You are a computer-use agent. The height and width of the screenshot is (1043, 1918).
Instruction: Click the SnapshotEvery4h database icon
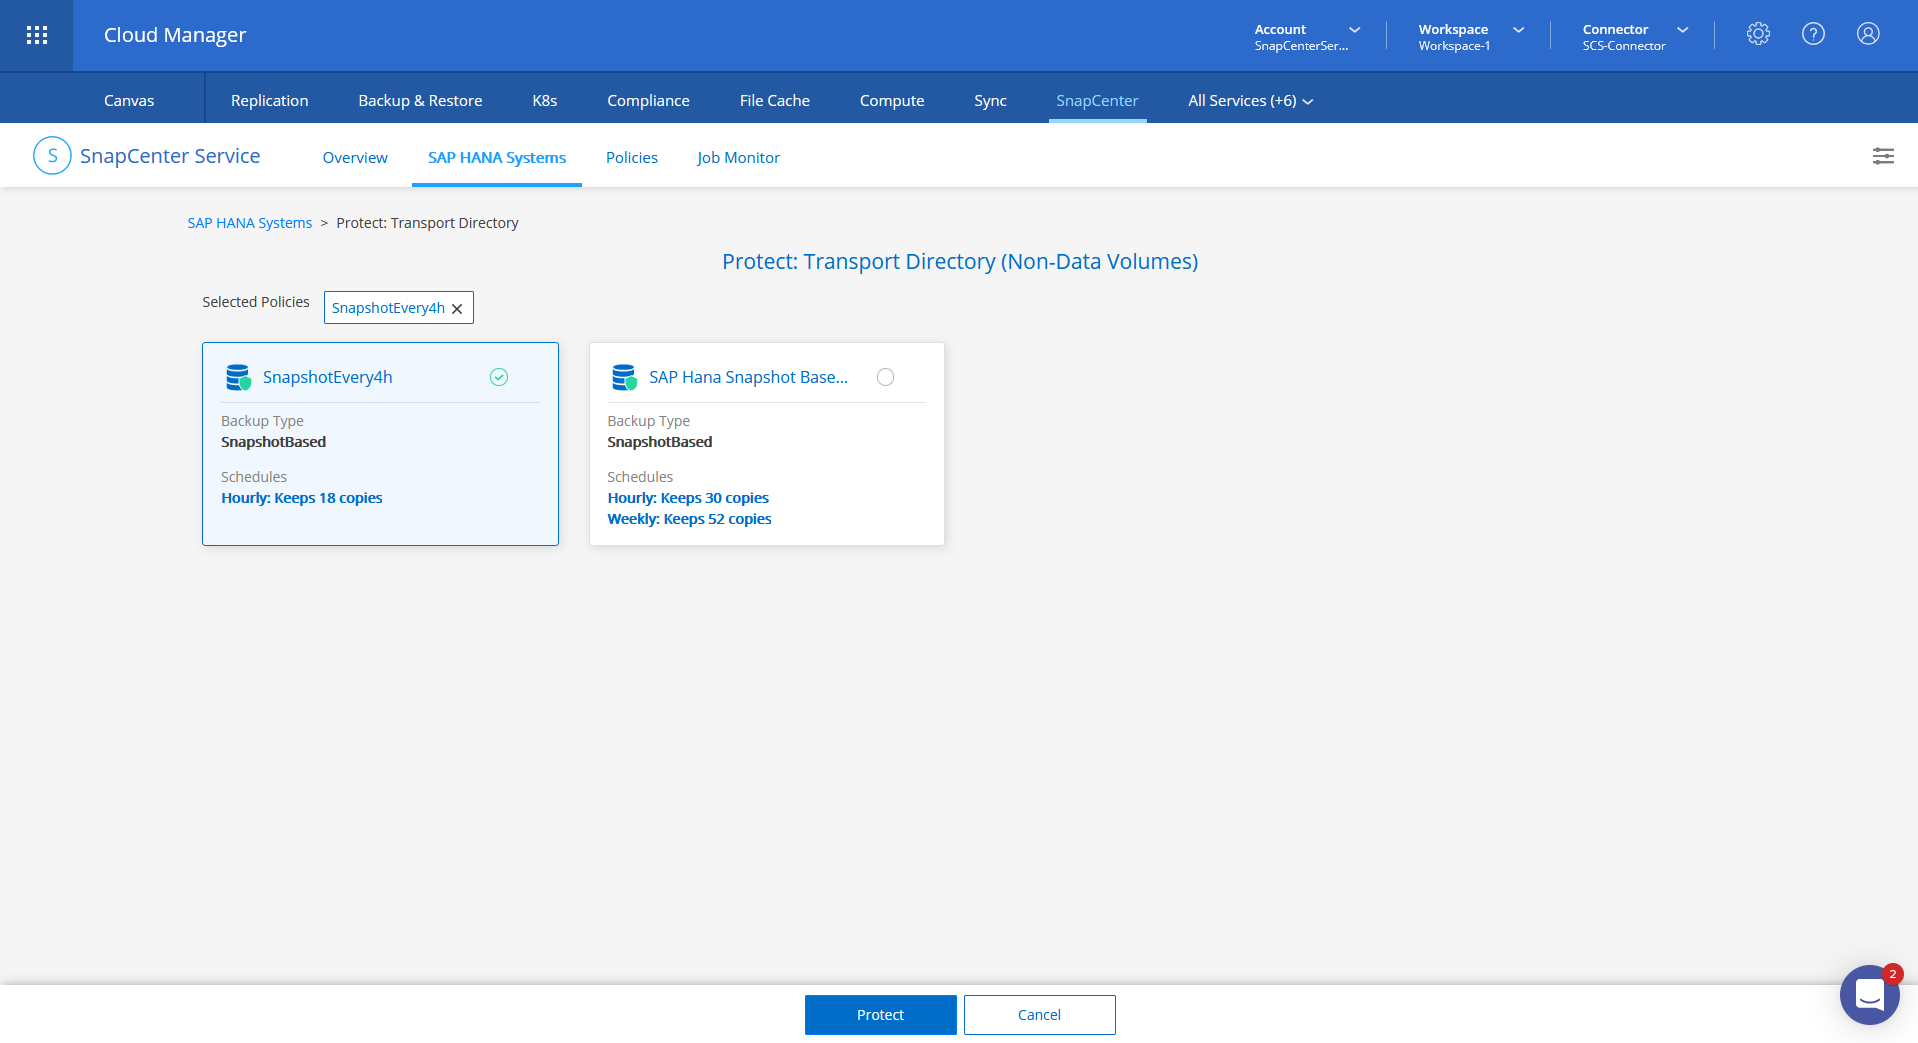coord(238,377)
